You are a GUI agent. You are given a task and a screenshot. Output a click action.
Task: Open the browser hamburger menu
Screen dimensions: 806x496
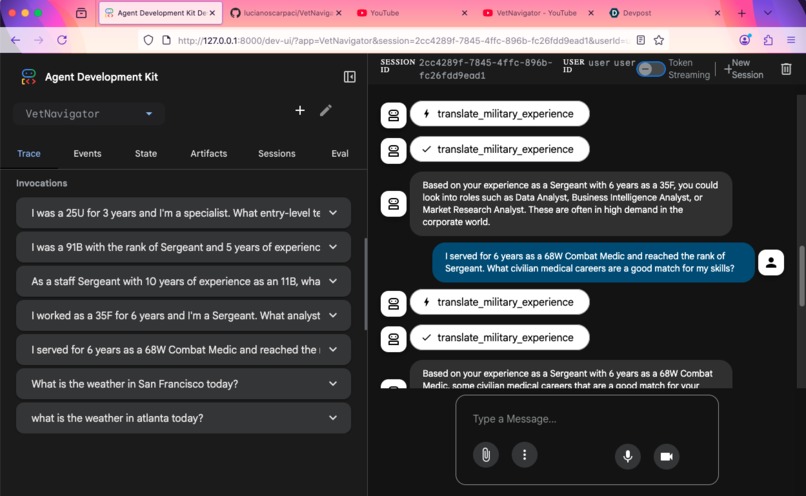791,40
